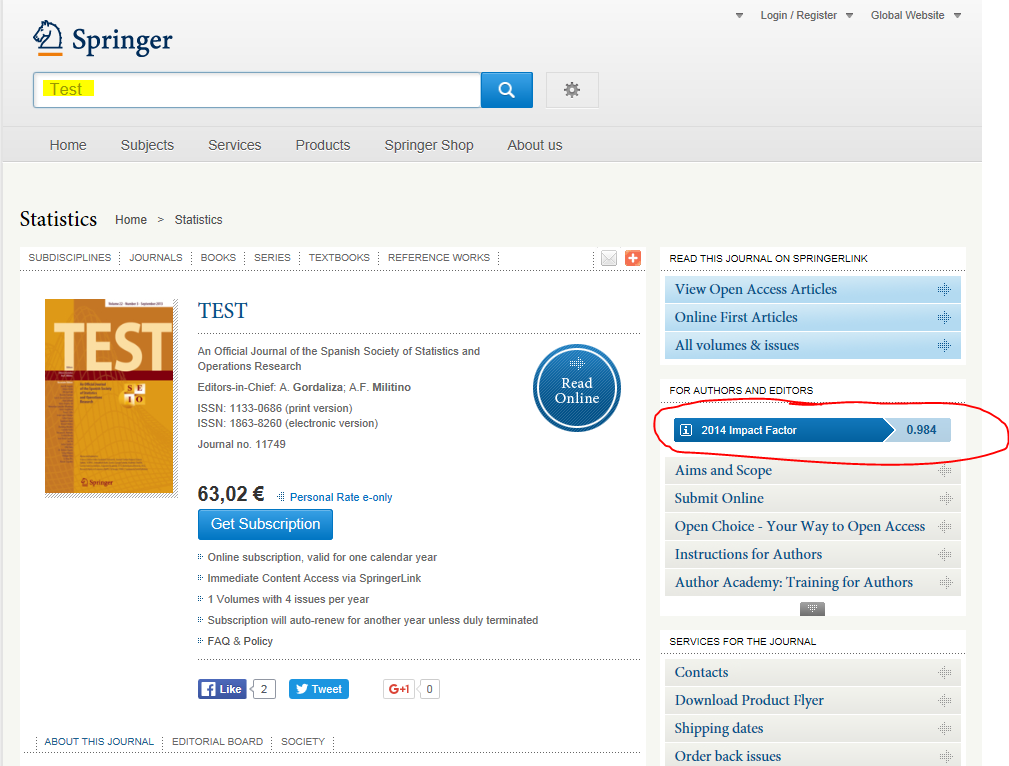1009x766 pixels.
Task: Click the TEST journal cover thumbnail
Action: 109,396
